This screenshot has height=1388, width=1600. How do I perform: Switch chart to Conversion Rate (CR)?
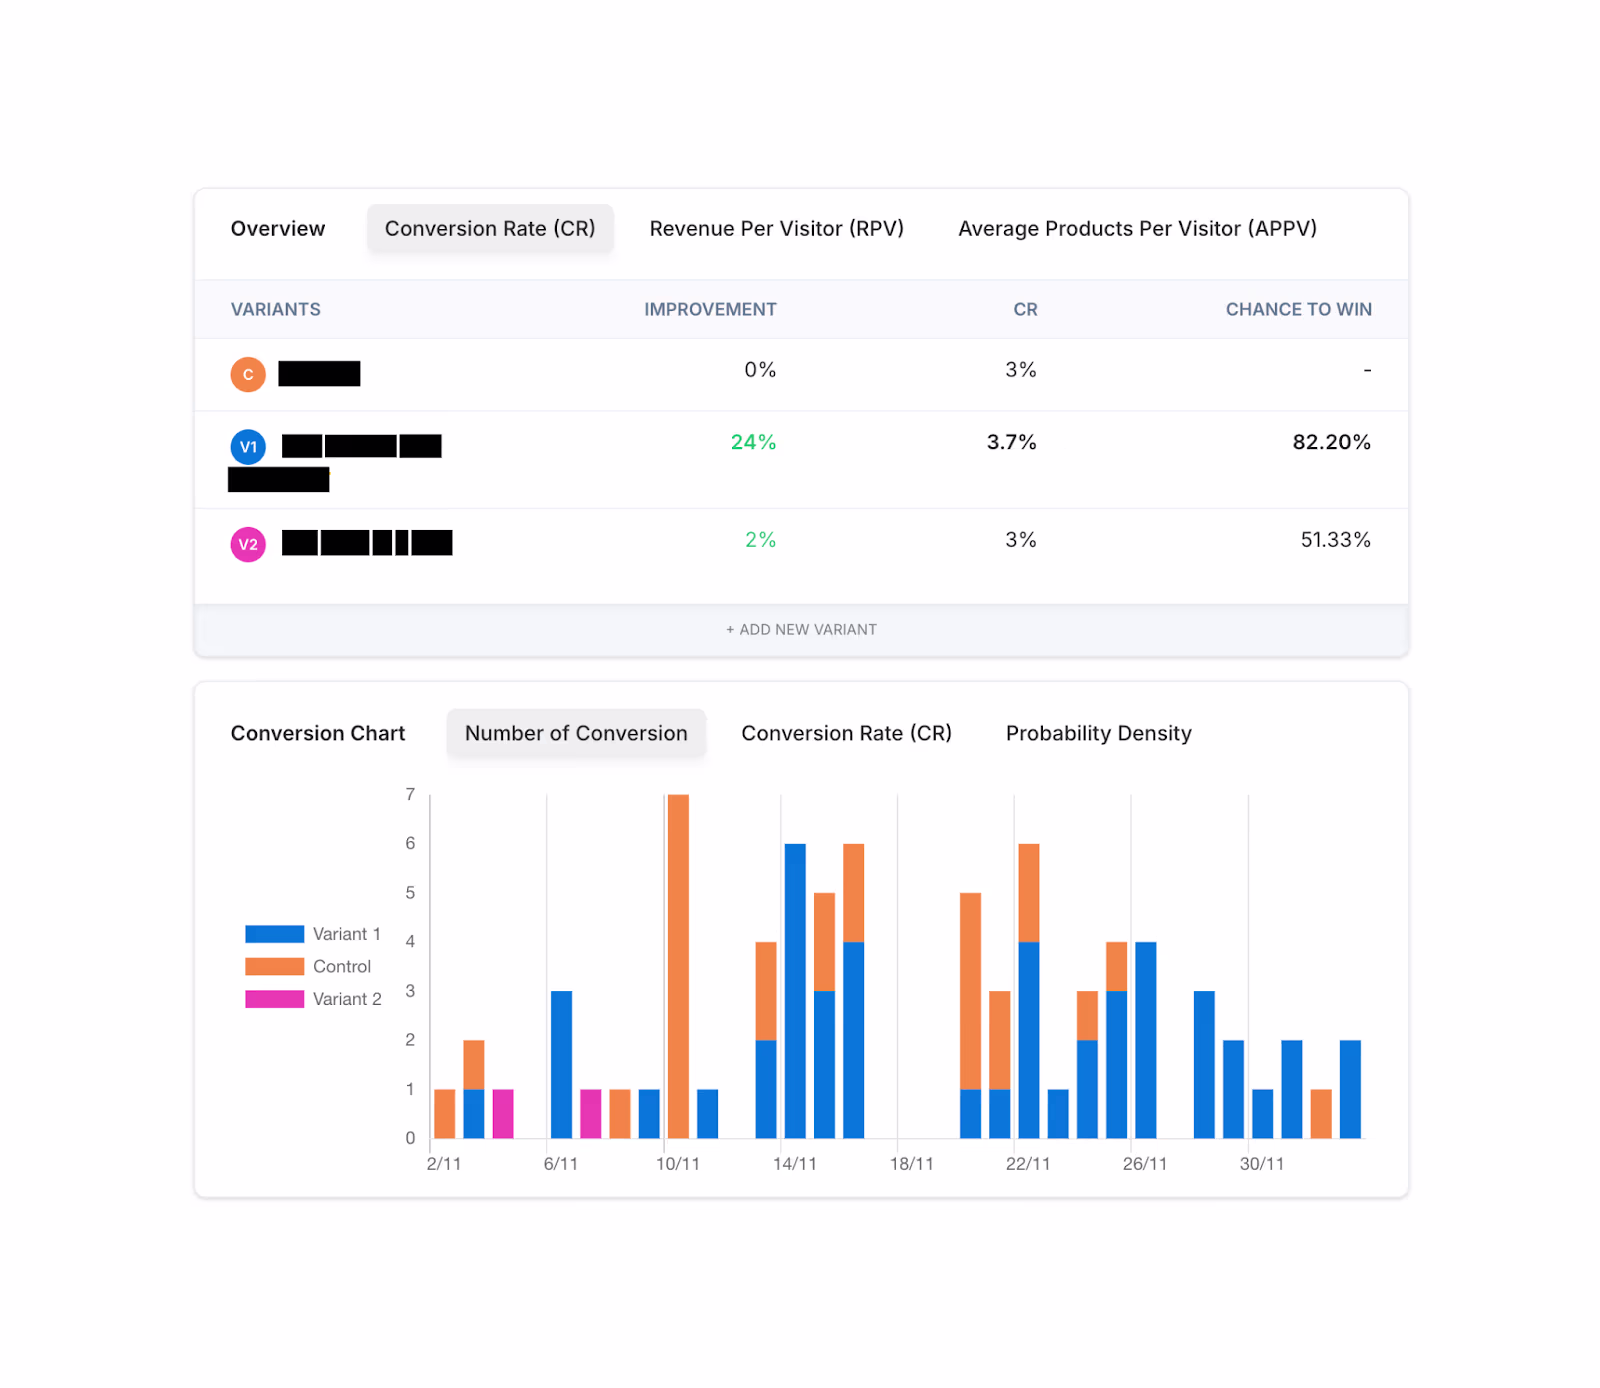846,733
